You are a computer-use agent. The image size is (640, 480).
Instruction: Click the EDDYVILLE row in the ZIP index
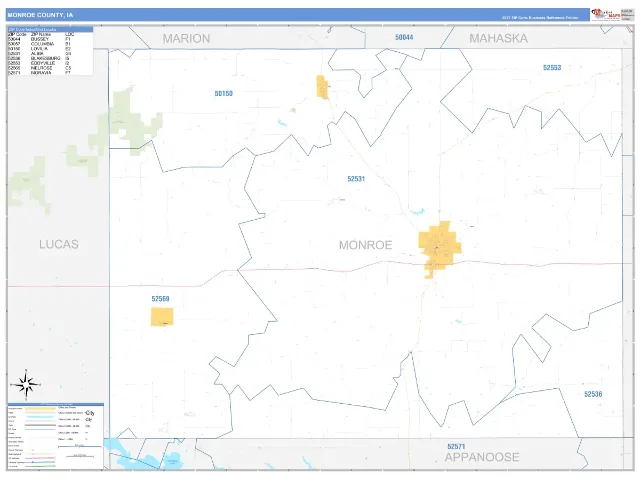coord(39,63)
